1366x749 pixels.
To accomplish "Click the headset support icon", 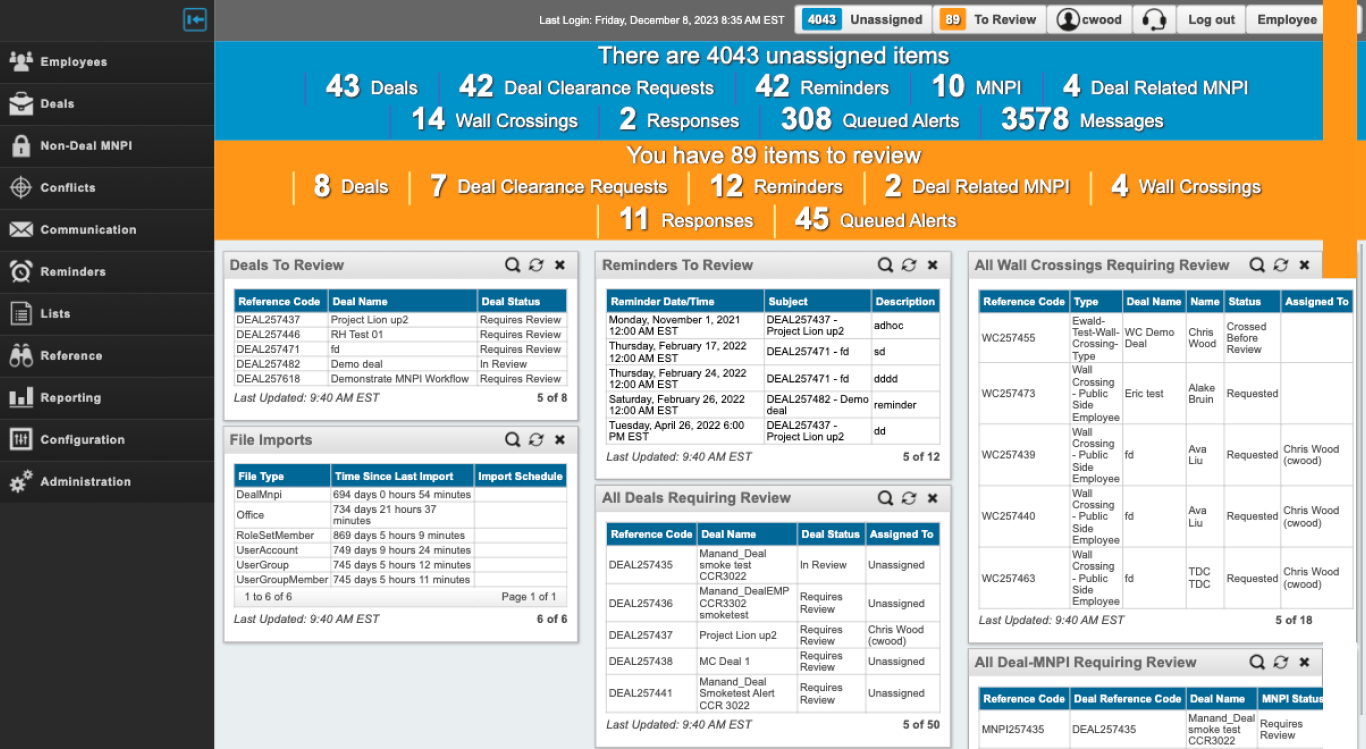I will pyautogui.click(x=1154, y=20).
